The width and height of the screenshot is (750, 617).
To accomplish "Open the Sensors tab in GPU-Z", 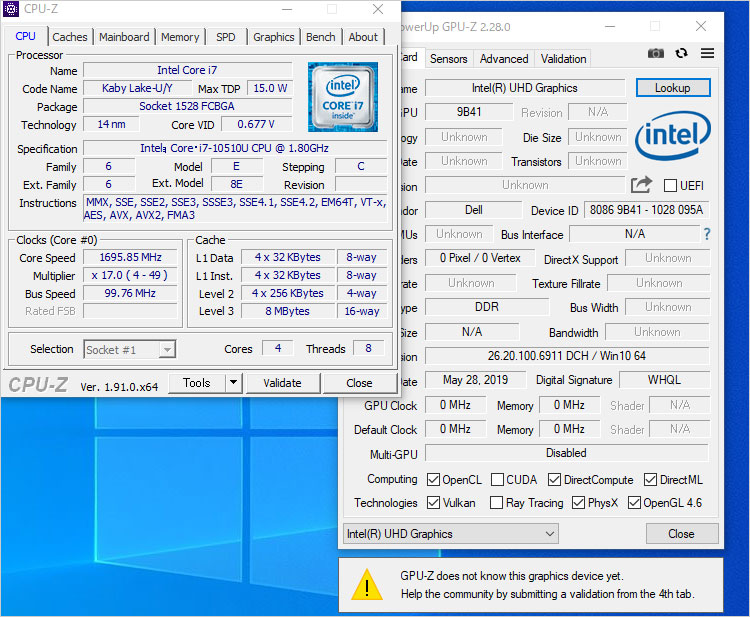I will (449, 59).
